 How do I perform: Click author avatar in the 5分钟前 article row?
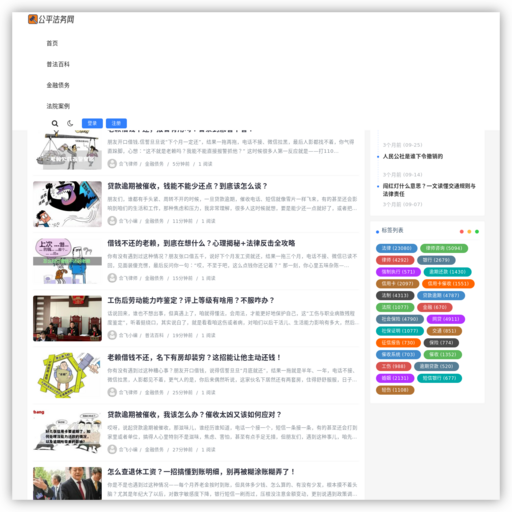112,164
